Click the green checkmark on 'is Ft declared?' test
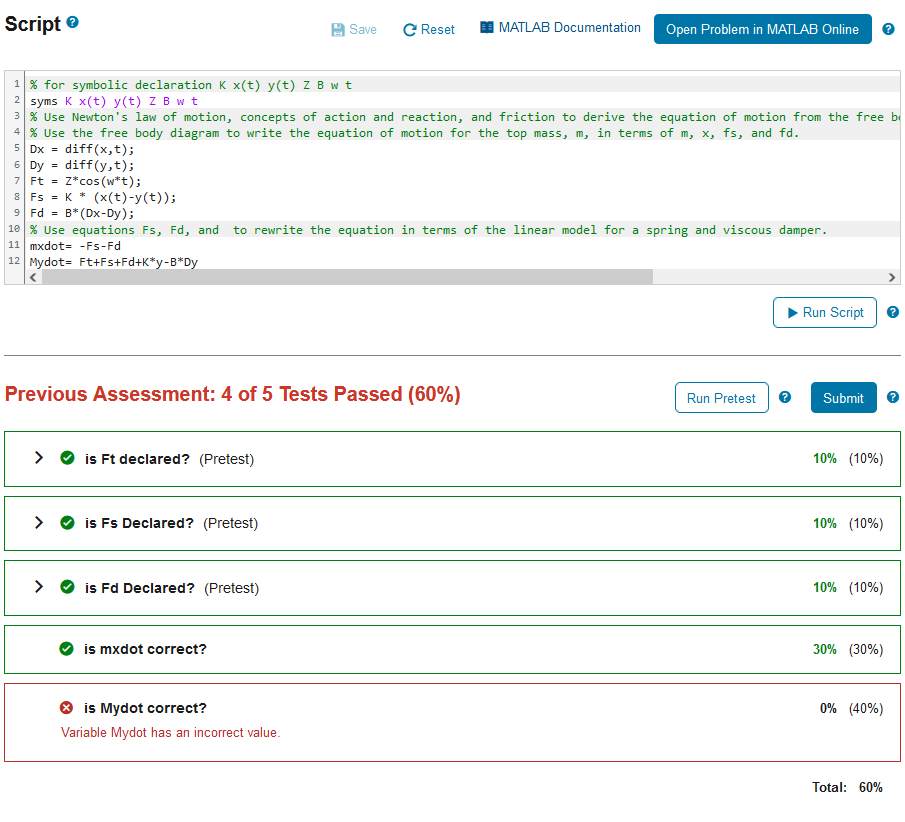Screen dimensions: 905x822 coord(67,458)
